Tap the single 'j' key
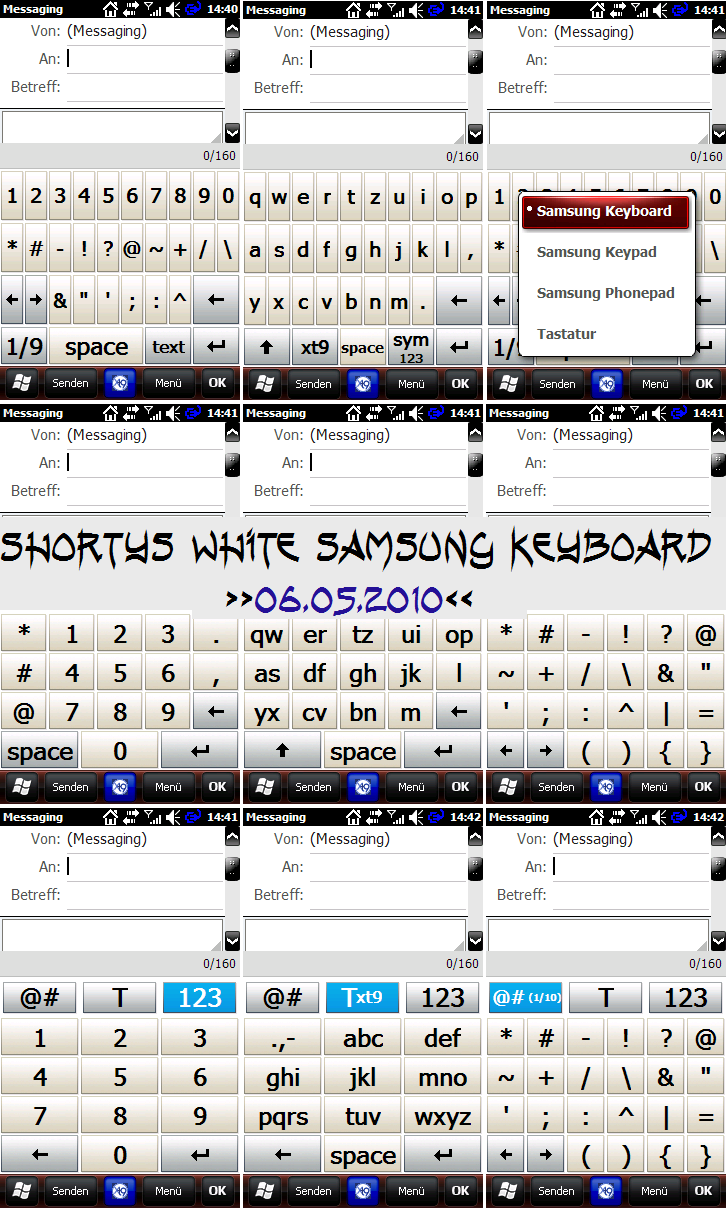This screenshot has width=726, height=1210. point(399,249)
